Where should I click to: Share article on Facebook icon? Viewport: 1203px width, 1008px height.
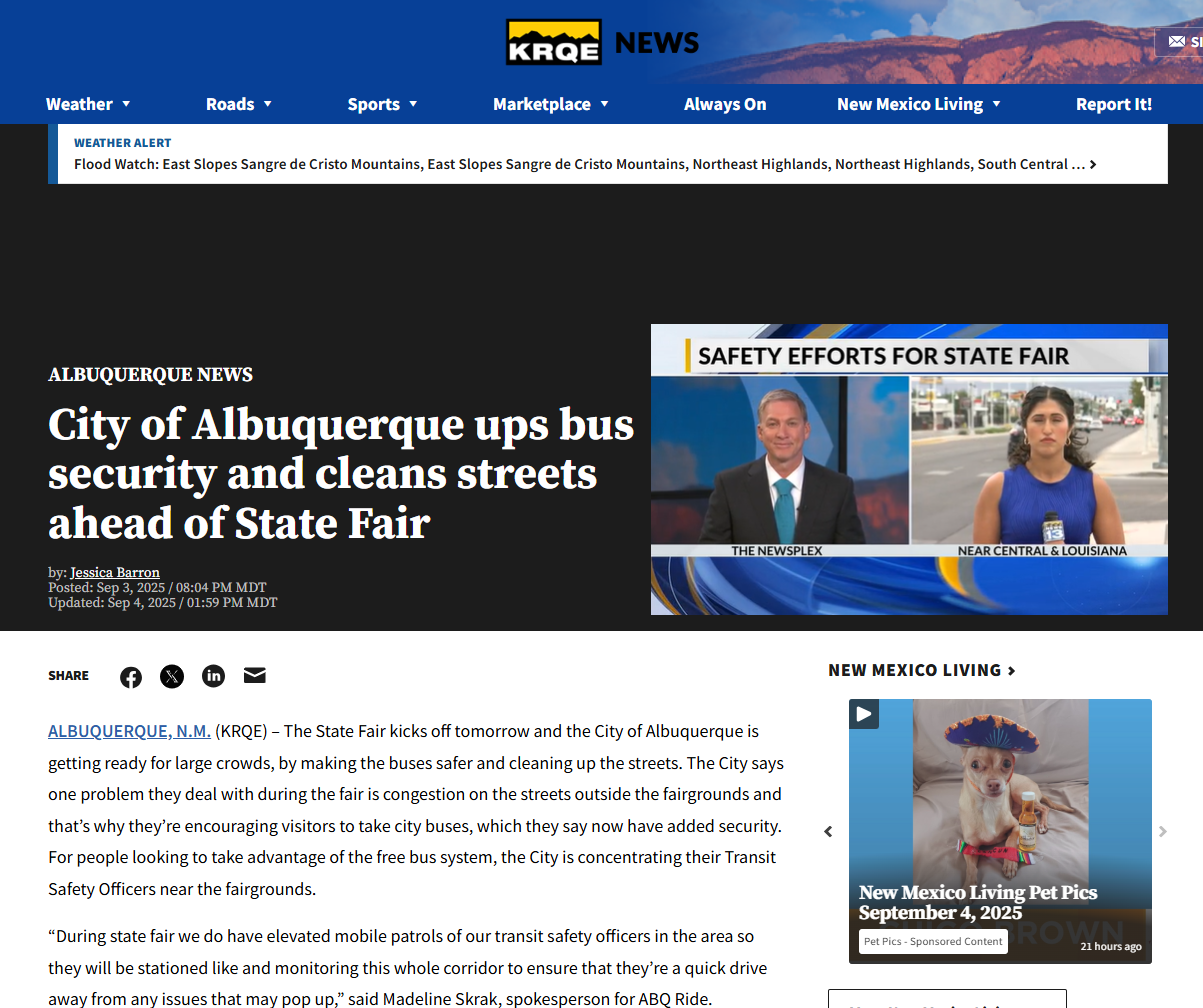point(131,677)
